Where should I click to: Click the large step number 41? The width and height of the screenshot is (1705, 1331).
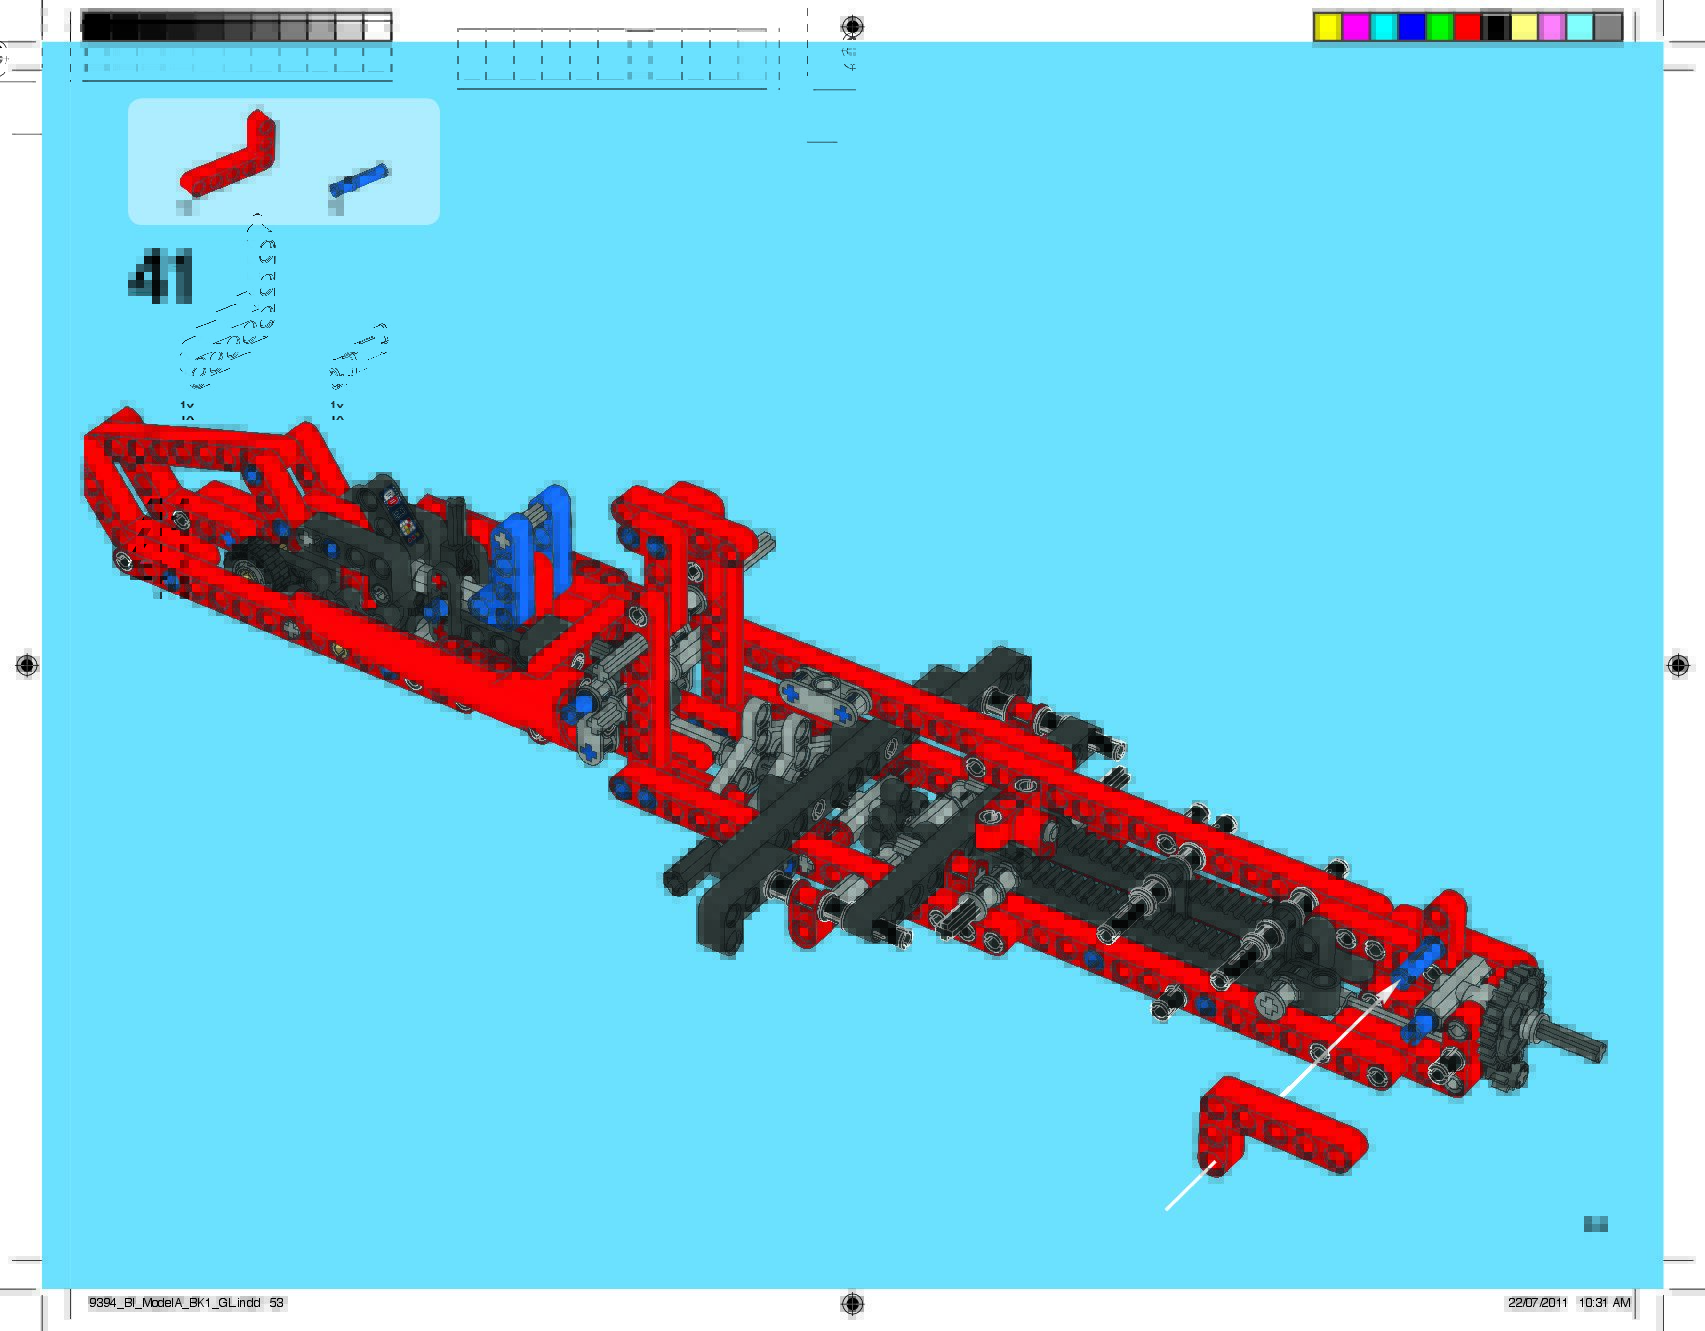click(161, 277)
